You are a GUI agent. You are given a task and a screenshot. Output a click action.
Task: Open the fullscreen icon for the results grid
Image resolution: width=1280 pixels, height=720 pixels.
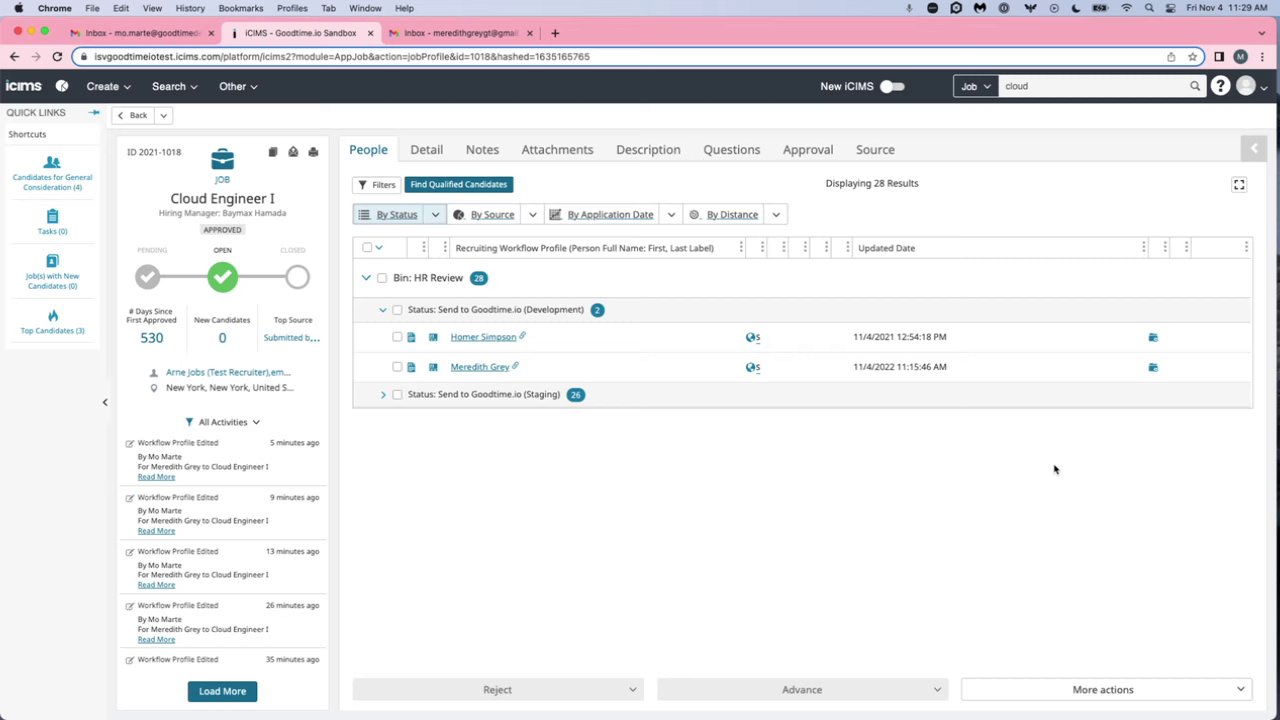[1239, 184]
